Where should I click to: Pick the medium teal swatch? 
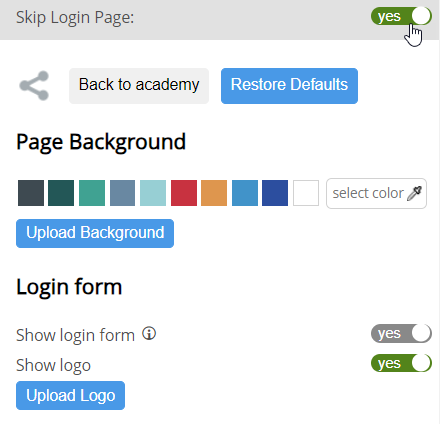[92, 193]
